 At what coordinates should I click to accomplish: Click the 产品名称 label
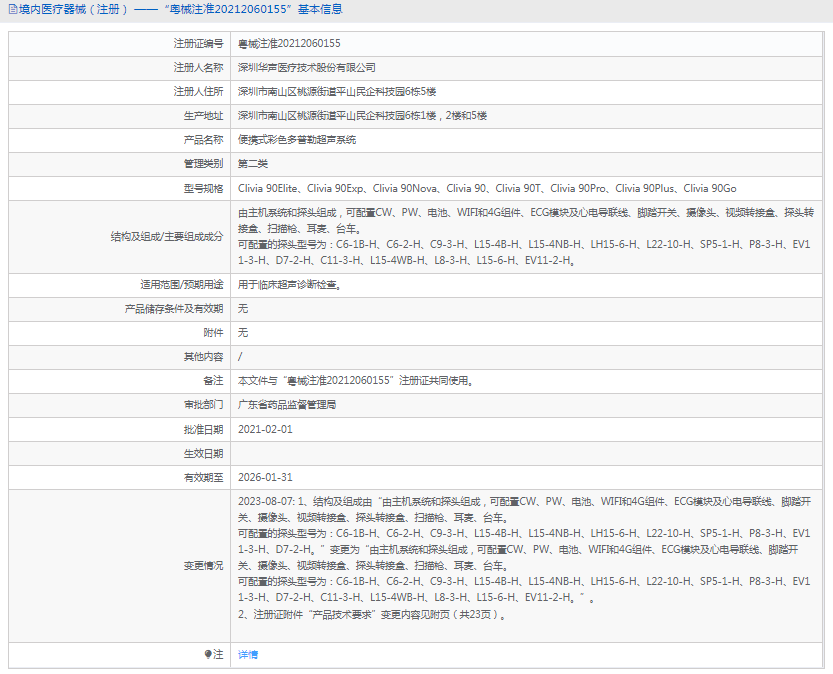[203, 140]
